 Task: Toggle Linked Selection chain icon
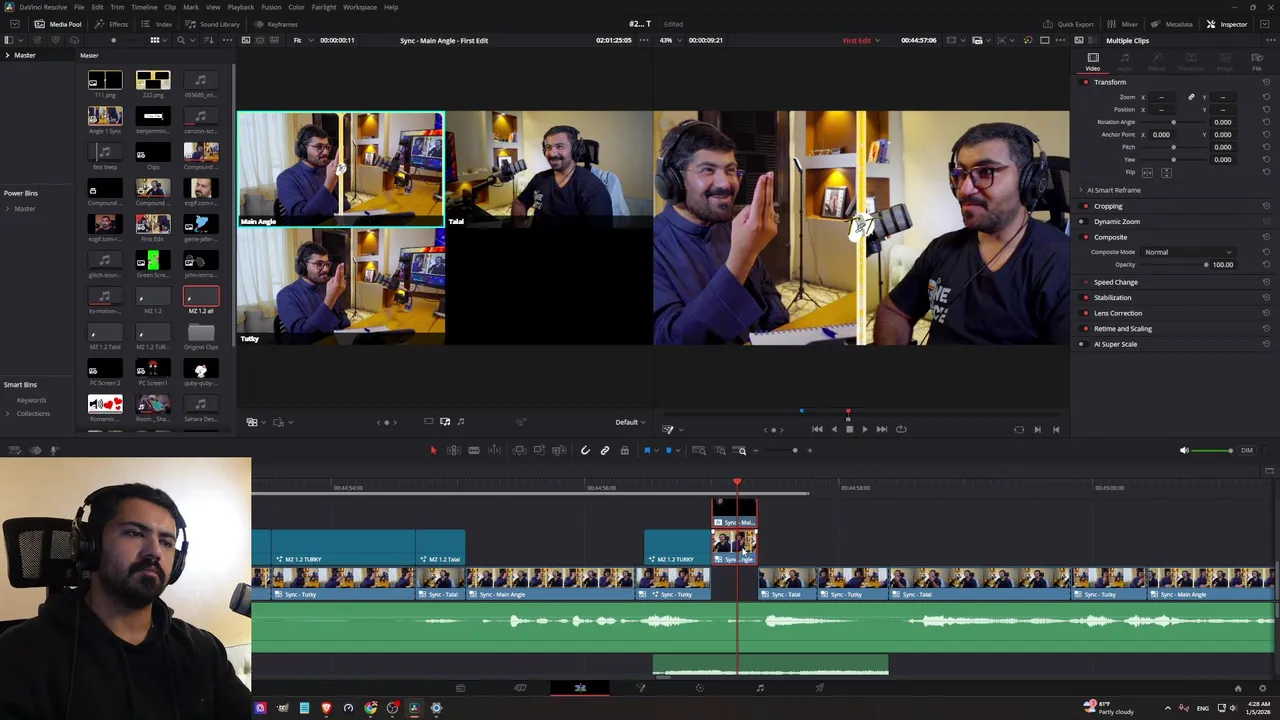click(605, 451)
